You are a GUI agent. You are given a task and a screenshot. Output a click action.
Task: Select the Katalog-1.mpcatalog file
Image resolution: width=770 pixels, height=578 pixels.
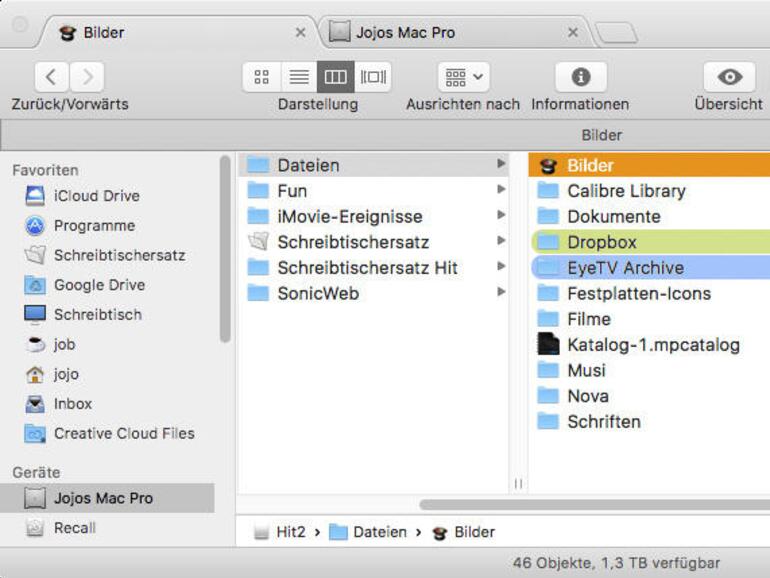coord(649,345)
